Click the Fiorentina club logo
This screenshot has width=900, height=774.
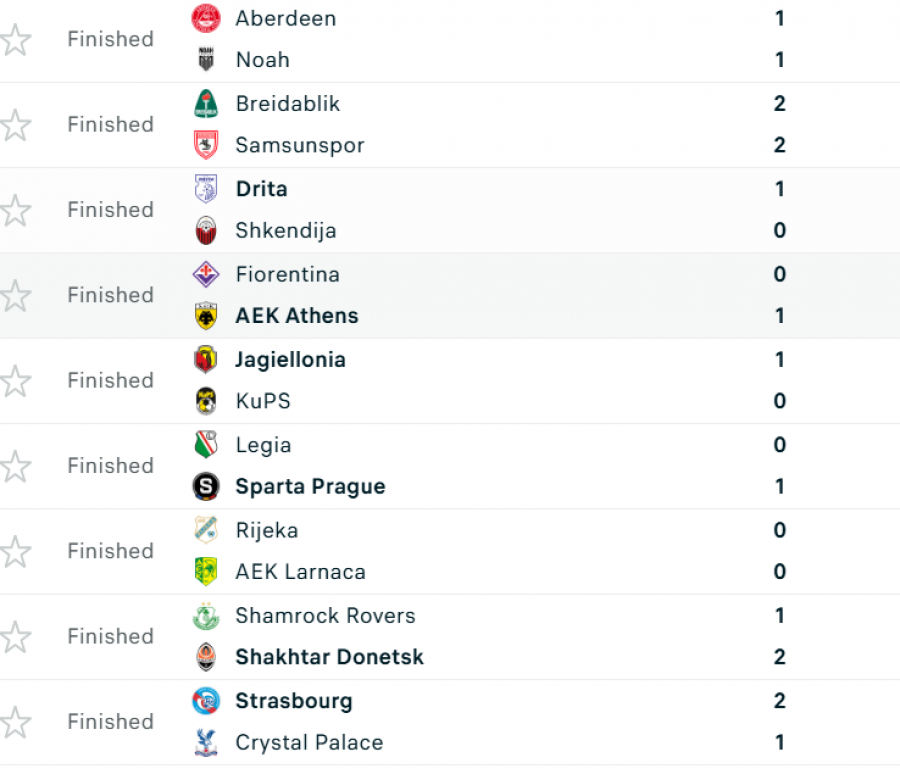205,274
